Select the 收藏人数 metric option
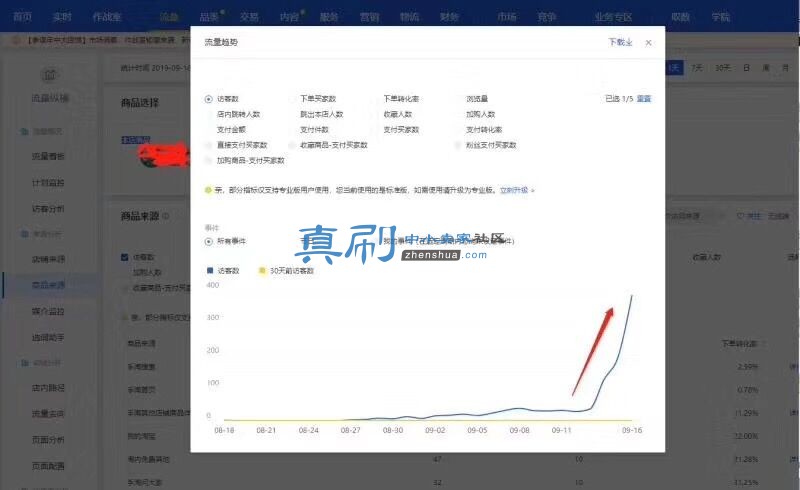Viewport: 800px width, 490px height. pyautogui.click(x=397, y=114)
